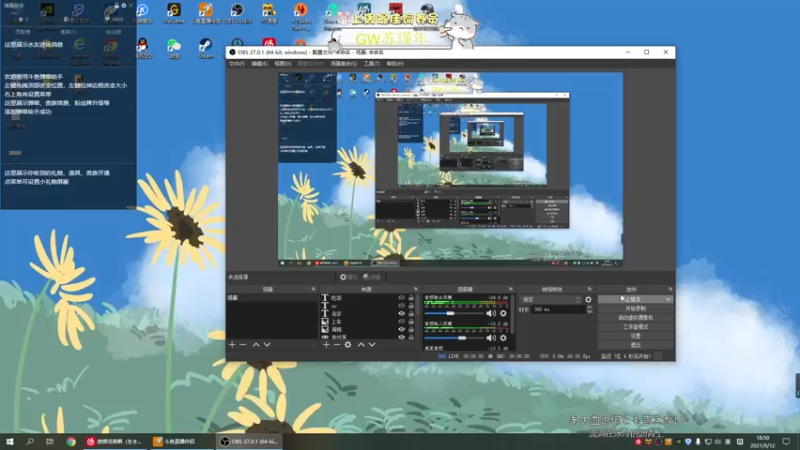Open settings gear of first mixer channel
Viewport: 800px width, 450px height.
503,313
